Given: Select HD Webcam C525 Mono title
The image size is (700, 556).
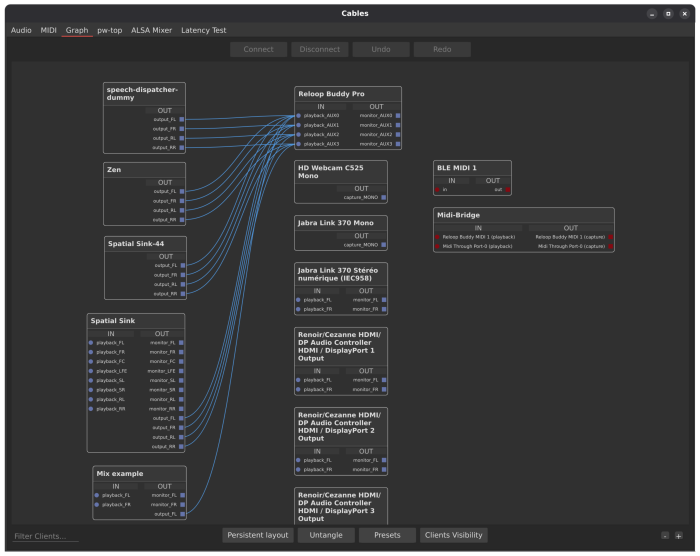Looking at the screenshot, I should tap(330, 172).
